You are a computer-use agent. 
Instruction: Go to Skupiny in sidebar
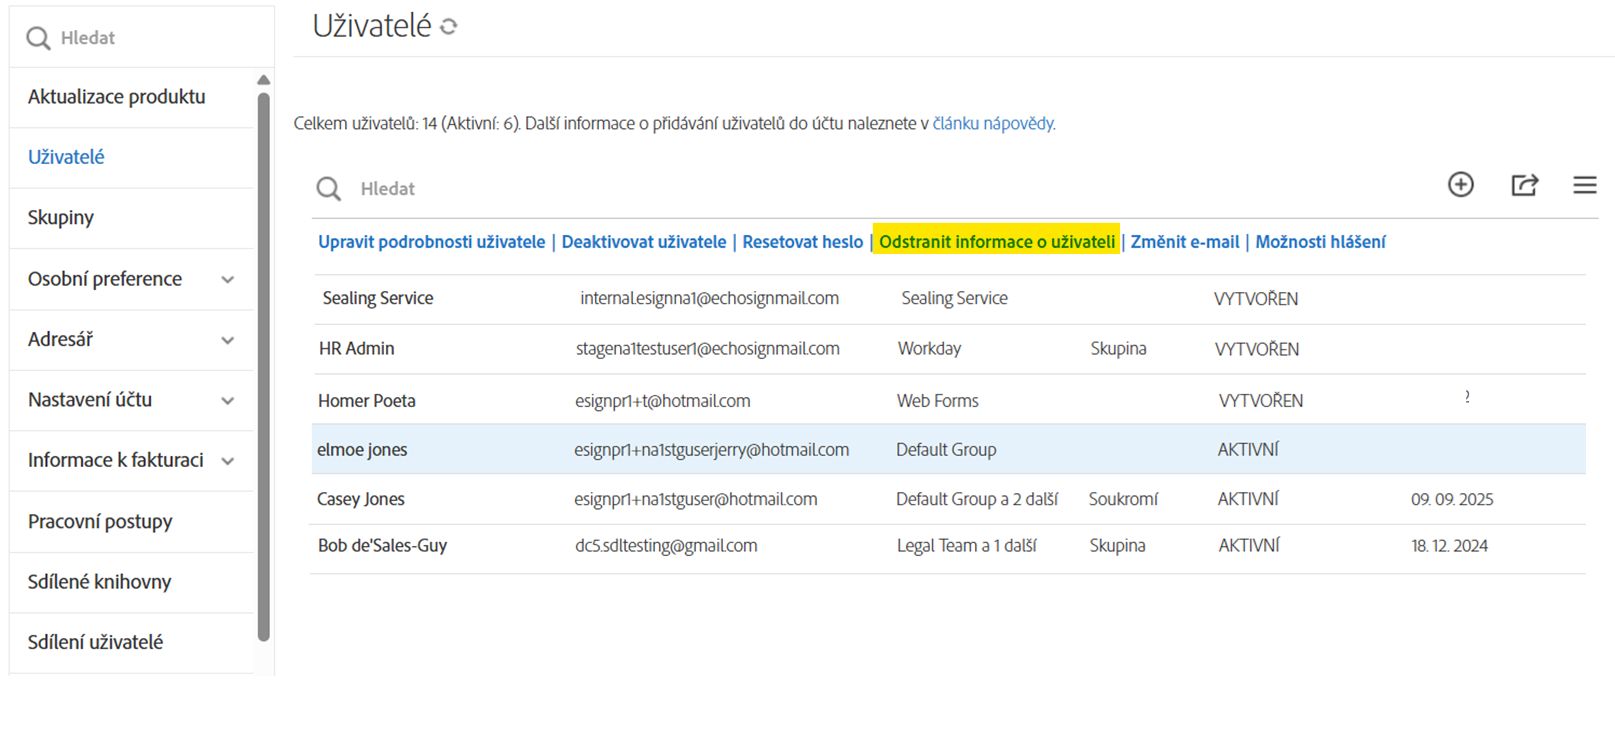[61, 218]
